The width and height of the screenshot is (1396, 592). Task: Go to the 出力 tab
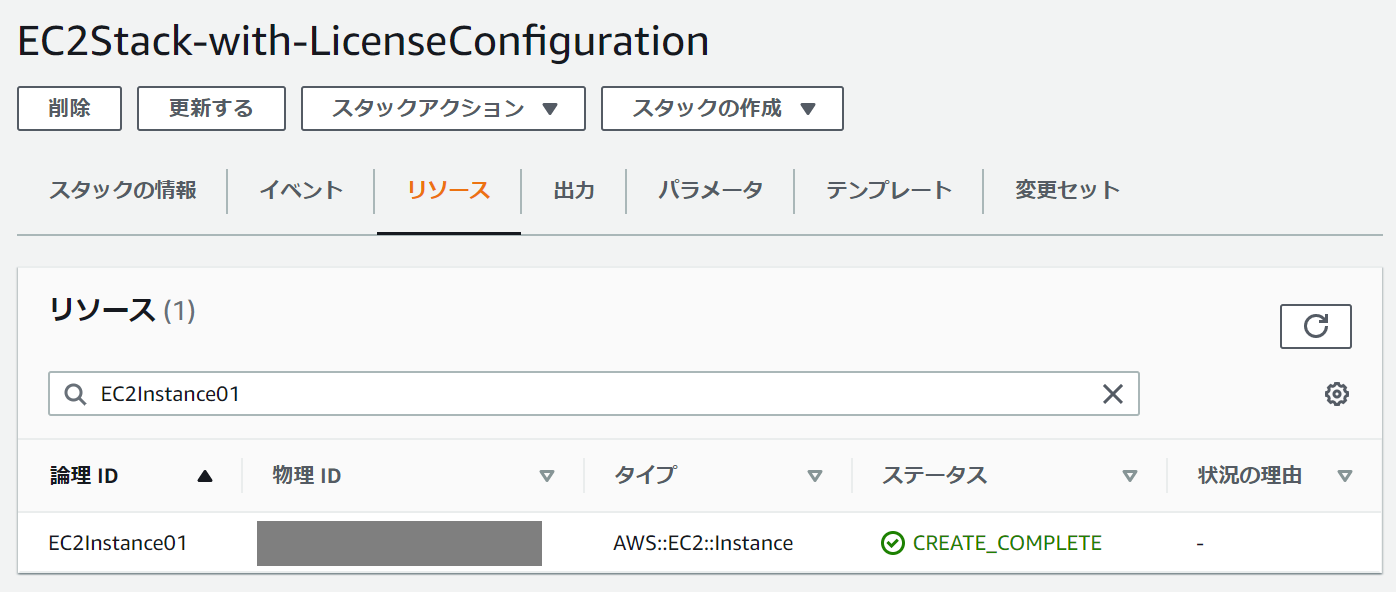click(574, 190)
